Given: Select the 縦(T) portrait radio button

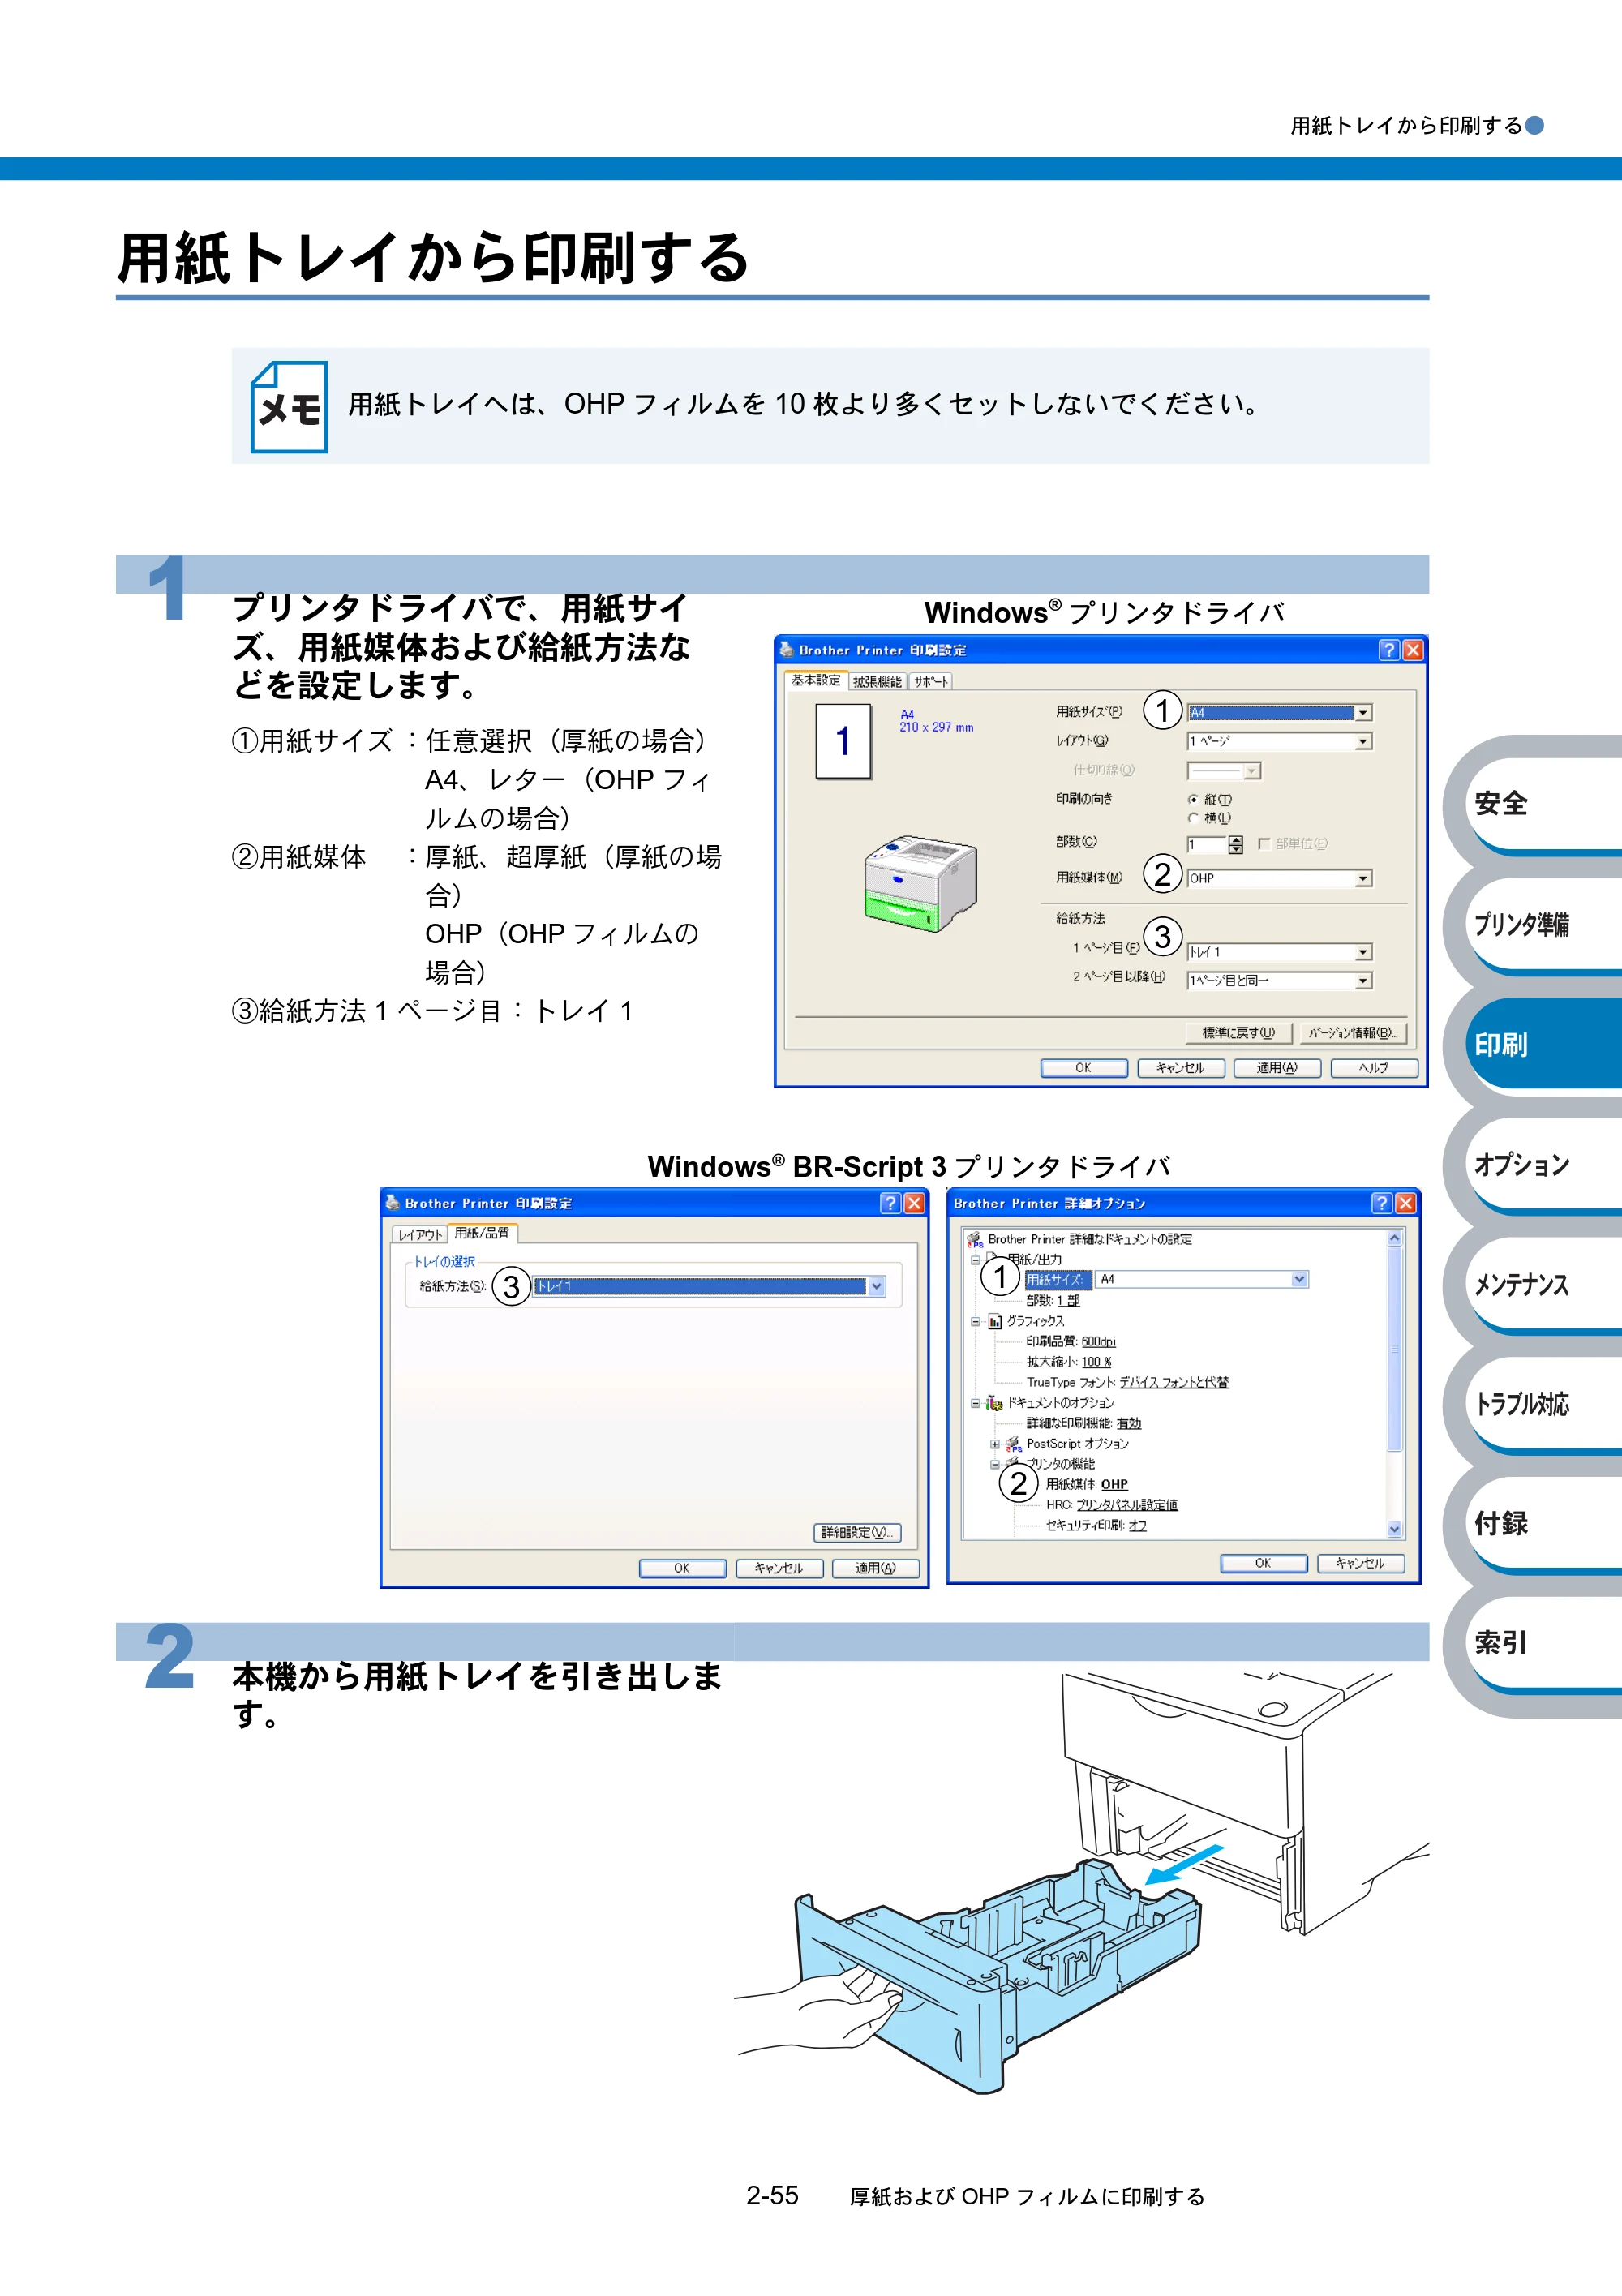Looking at the screenshot, I should pos(1193,799).
